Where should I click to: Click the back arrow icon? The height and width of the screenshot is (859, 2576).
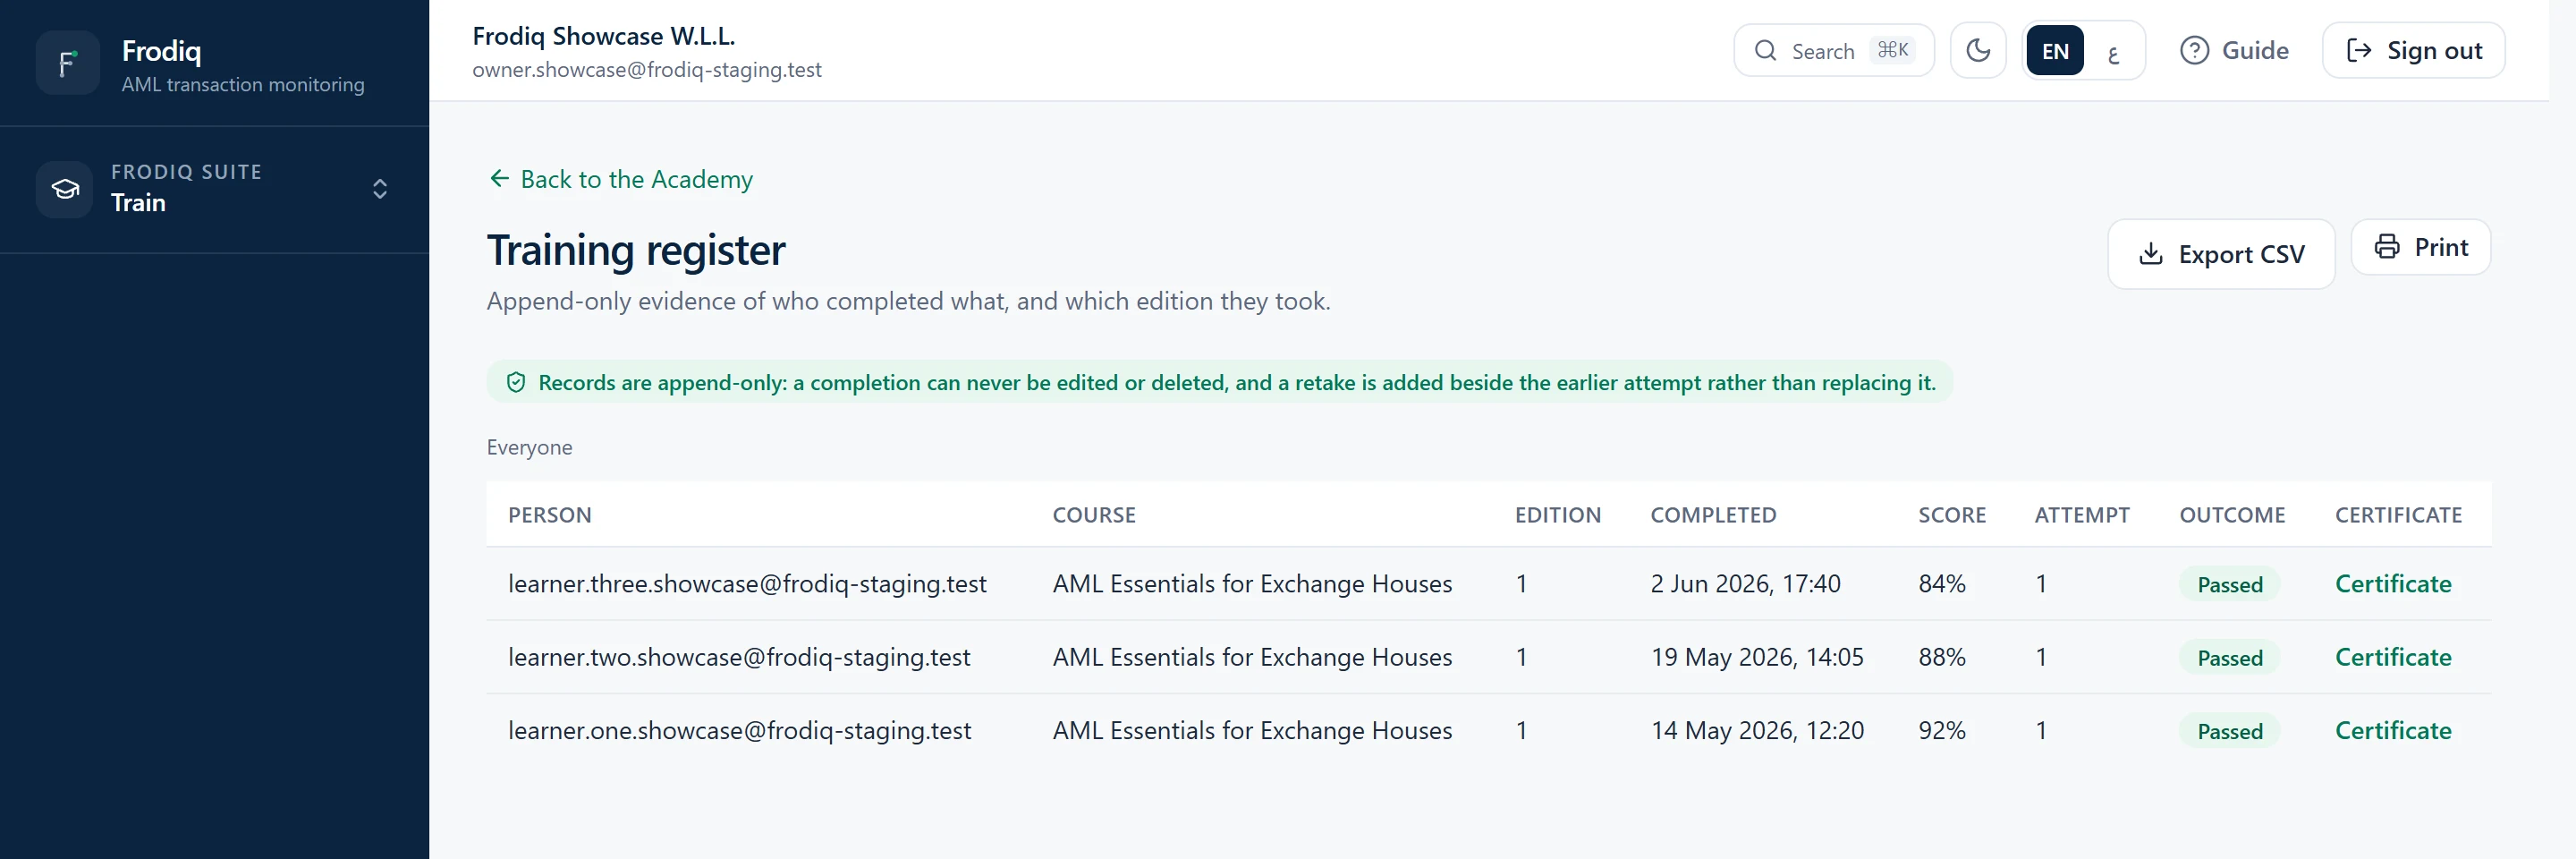[499, 178]
